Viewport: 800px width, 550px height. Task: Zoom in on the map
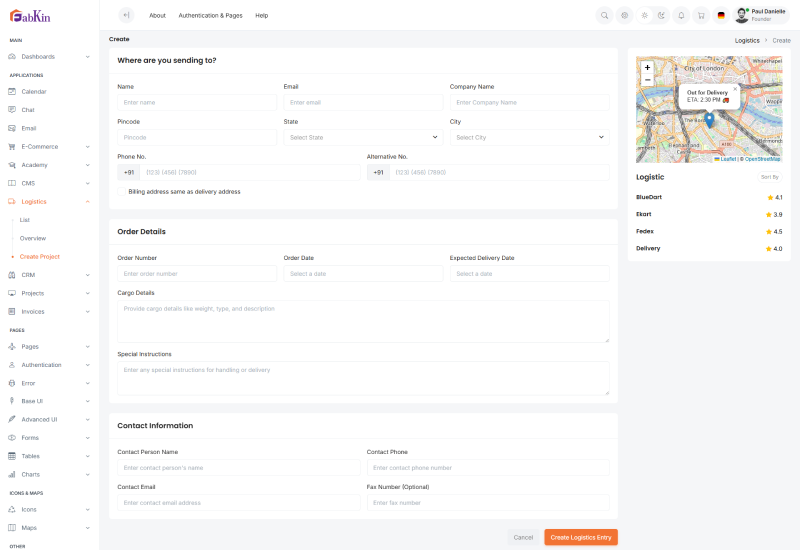[x=647, y=67]
